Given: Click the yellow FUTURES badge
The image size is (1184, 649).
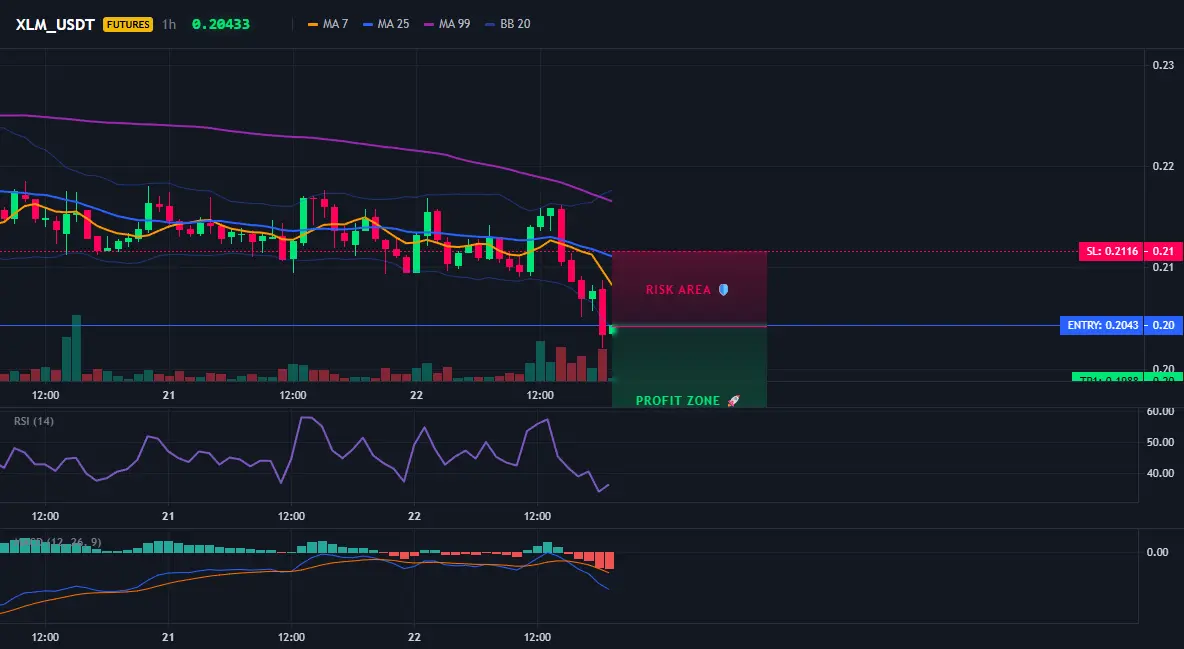Looking at the screenshot, I should [x=128, y=24].
